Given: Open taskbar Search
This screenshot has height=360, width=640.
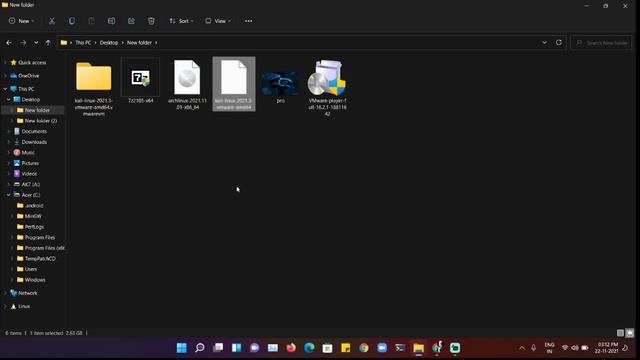Looking at the screenshot, I should [200, 348].
